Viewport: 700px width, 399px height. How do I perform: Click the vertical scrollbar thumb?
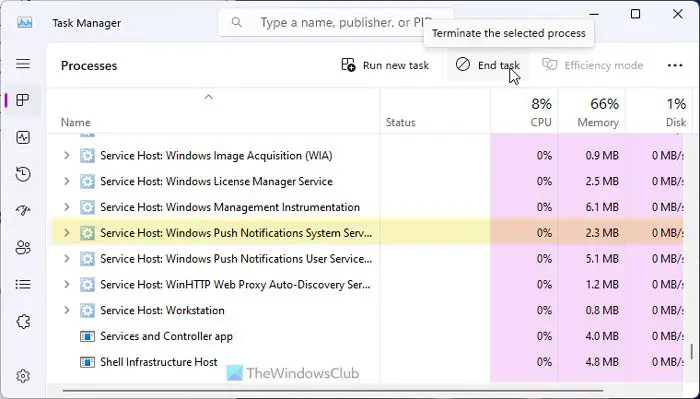tap(692, 351)
